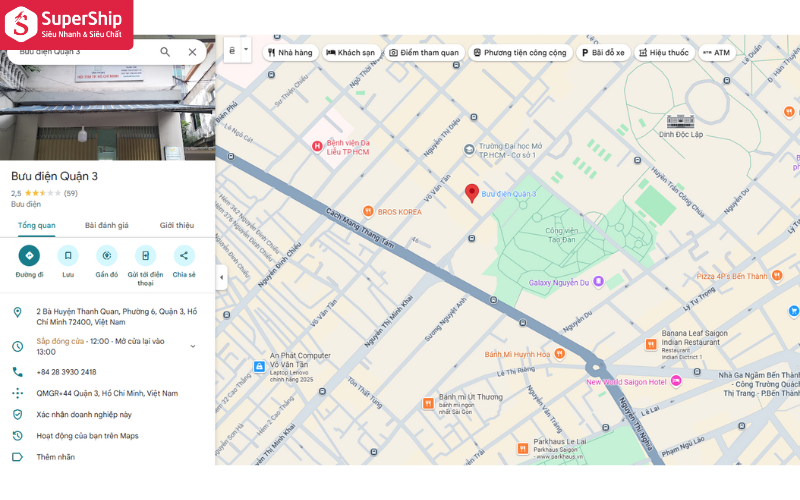The width and height of the screenshot is (800, 500).
Task: Click Xác nhận doanh nghiệp này
Action: (x=84, y=415)
